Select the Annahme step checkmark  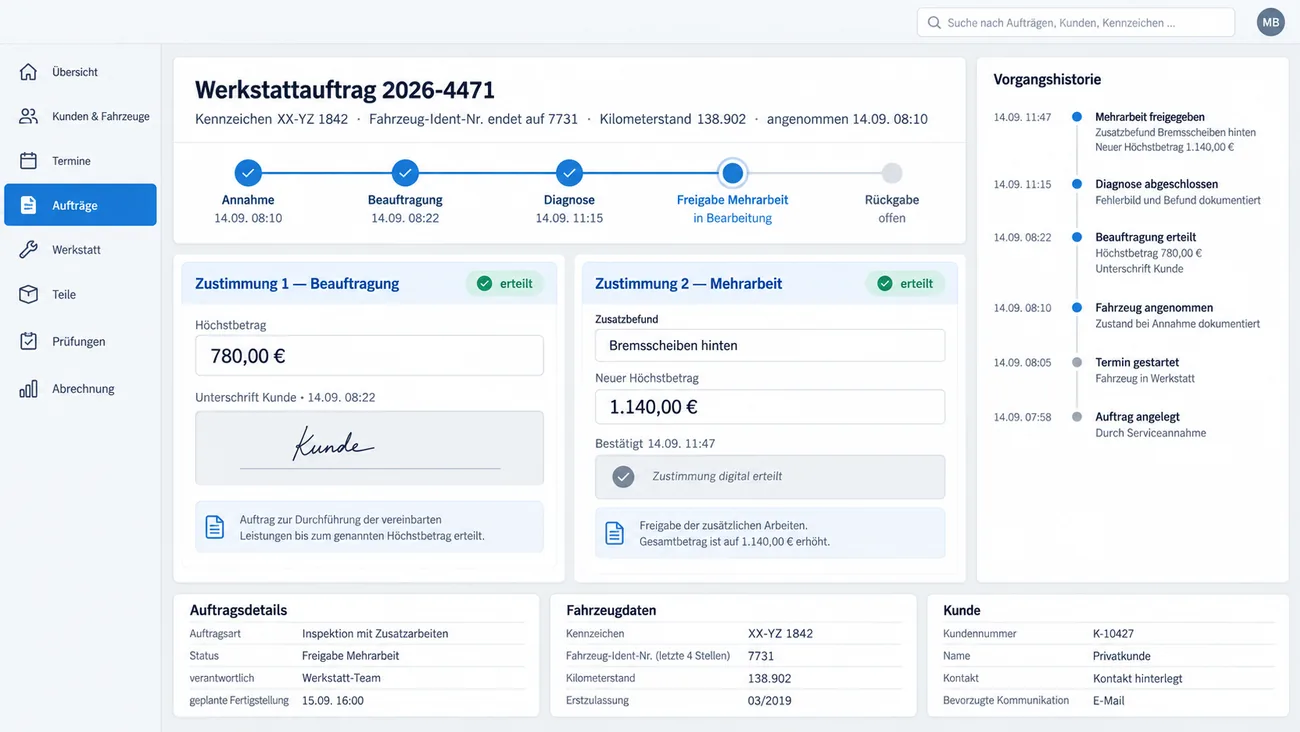tap(248, 173)
